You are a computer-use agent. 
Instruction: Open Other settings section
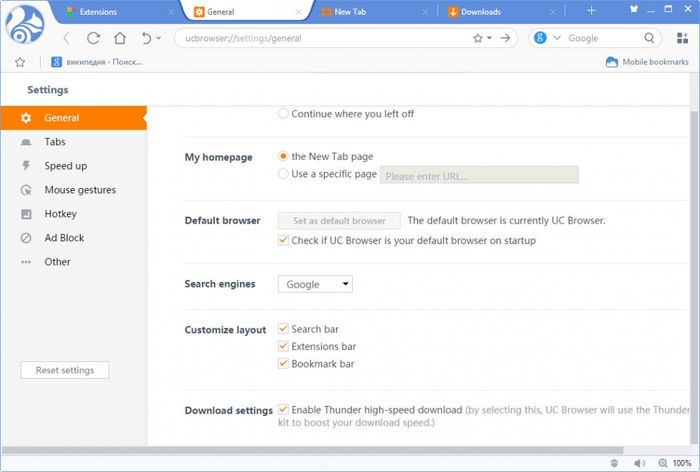[x=74, y=262]
